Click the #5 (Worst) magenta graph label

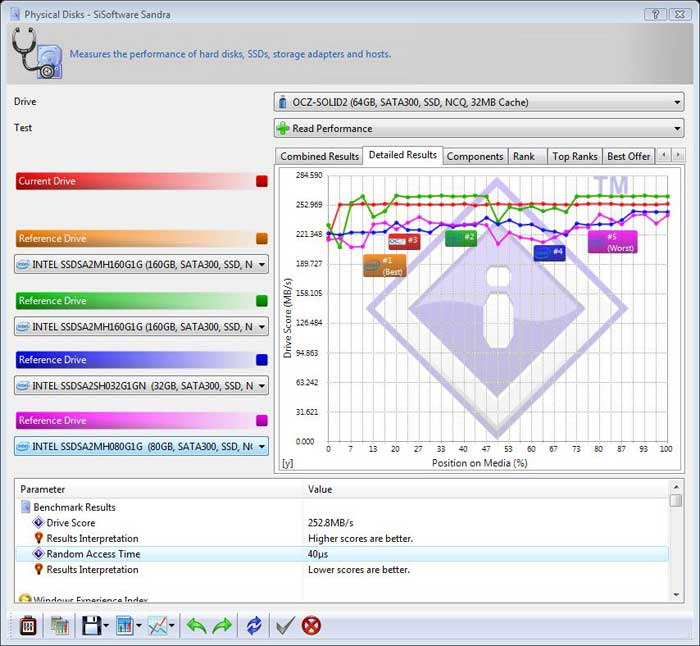pos(612,242)
